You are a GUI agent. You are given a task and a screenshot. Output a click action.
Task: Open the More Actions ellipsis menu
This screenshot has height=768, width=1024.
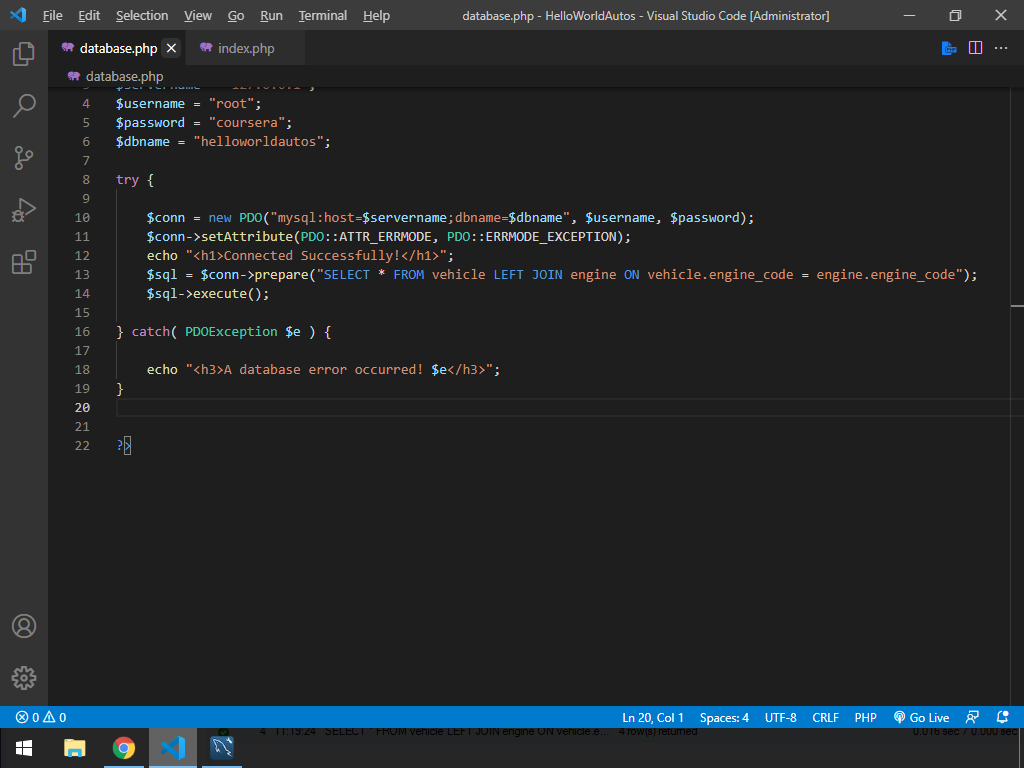[1001, 48]
